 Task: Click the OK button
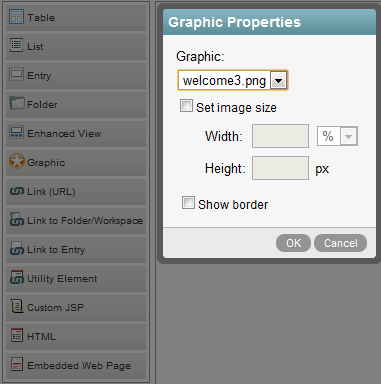[x=293, y=243]
